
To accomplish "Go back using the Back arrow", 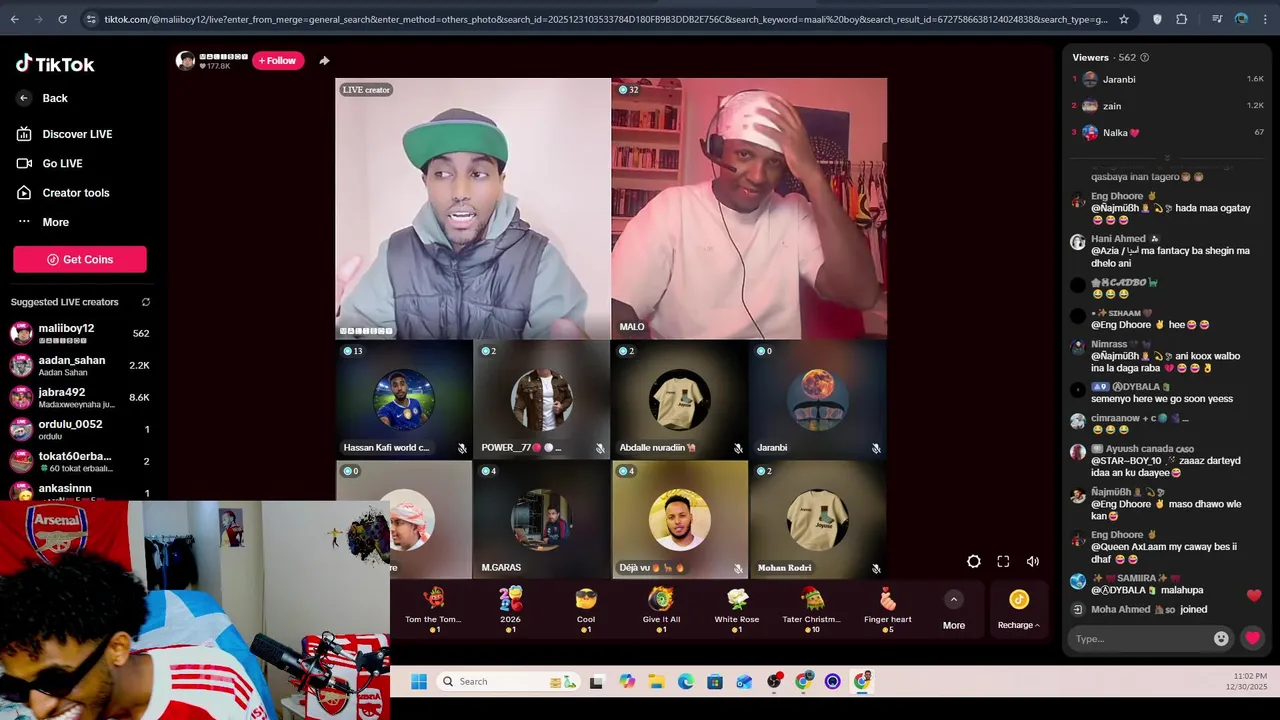I will point(24,98).
